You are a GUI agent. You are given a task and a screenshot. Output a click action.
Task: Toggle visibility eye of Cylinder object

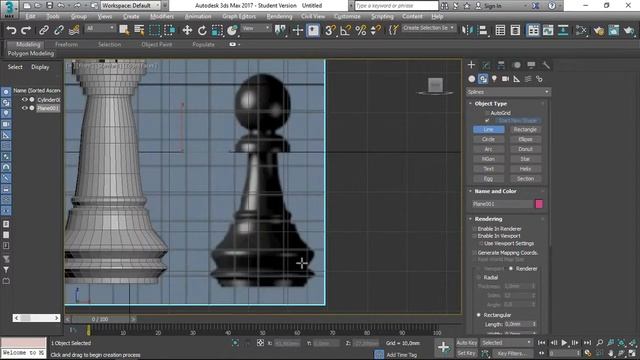[24, 100]
